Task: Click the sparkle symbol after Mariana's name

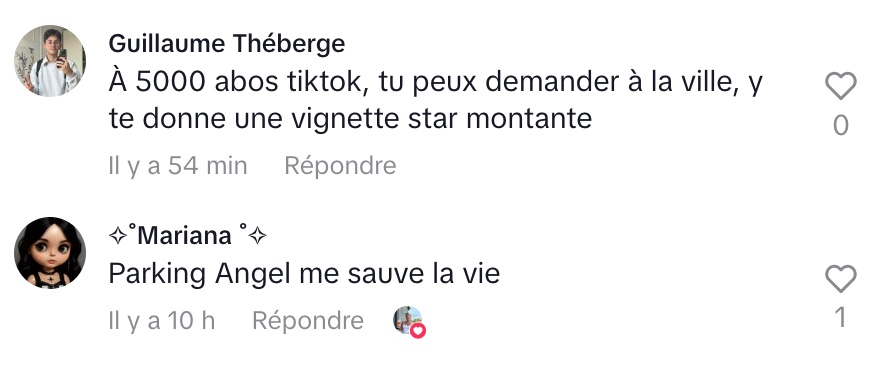Action: (258, 235)
